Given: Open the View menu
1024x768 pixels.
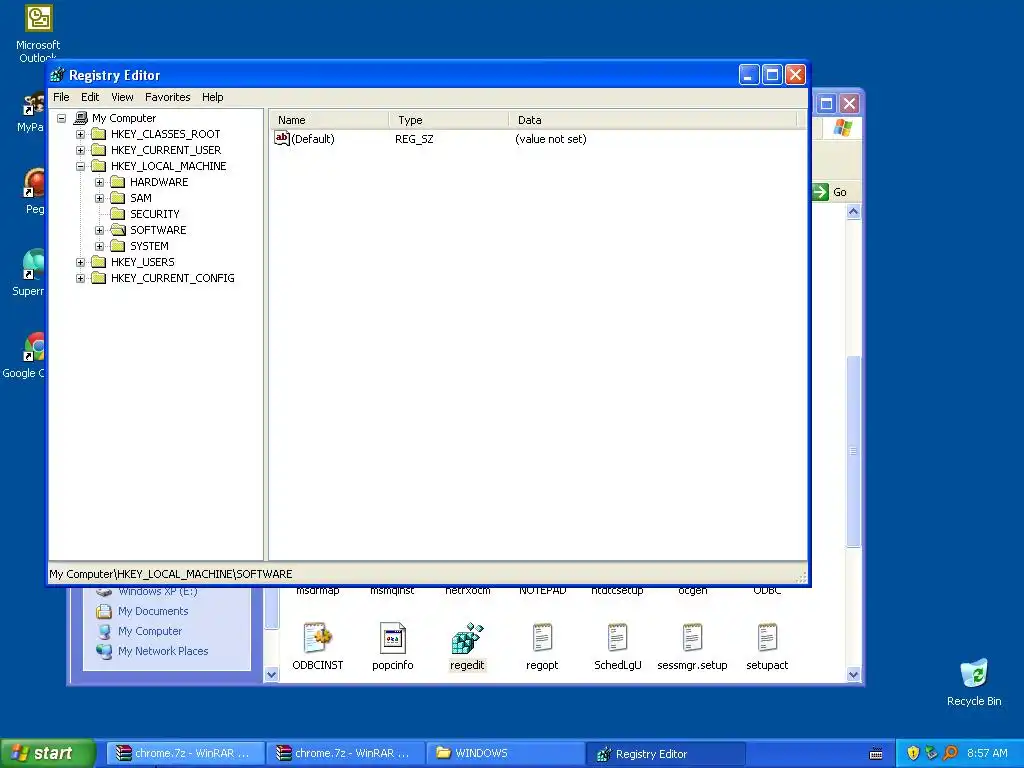Looking at the screenshot, I should click(122, 97).
